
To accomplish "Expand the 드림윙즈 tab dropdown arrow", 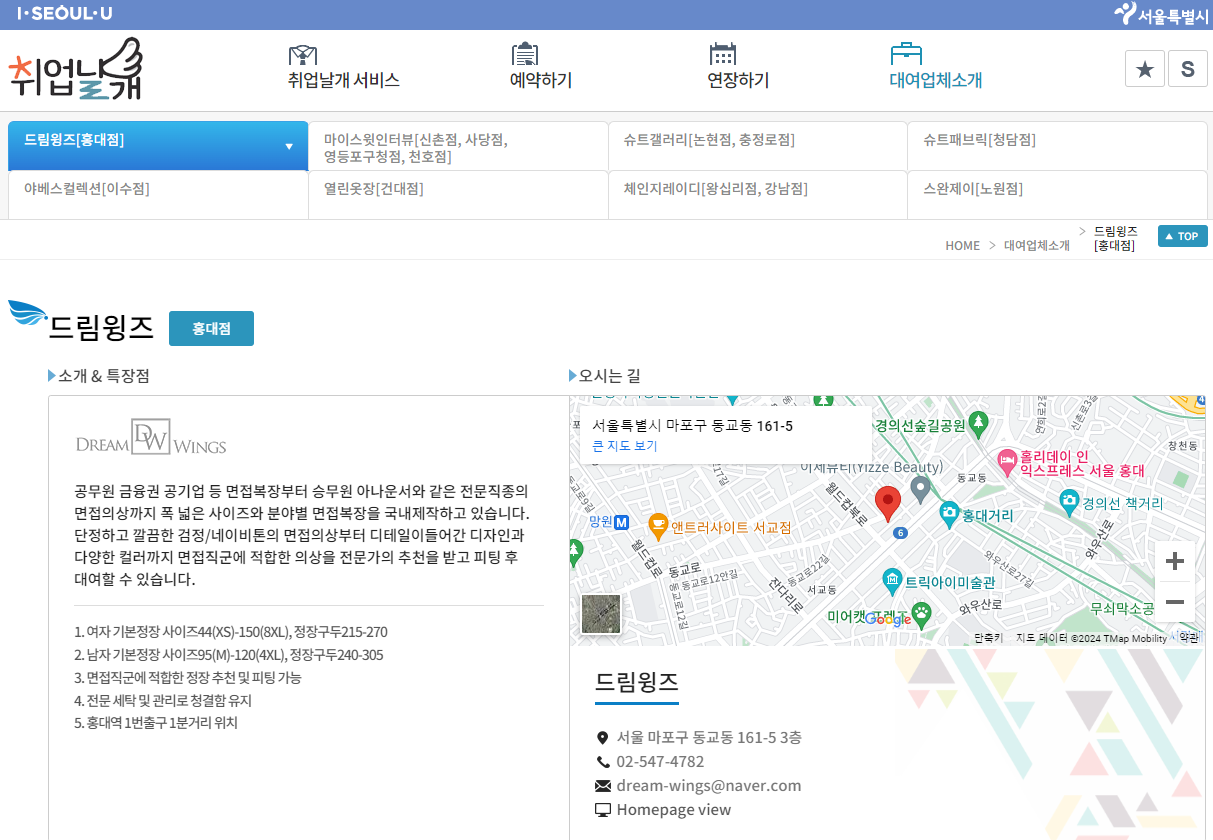I will pyautogui.click(x=289, y=147).
